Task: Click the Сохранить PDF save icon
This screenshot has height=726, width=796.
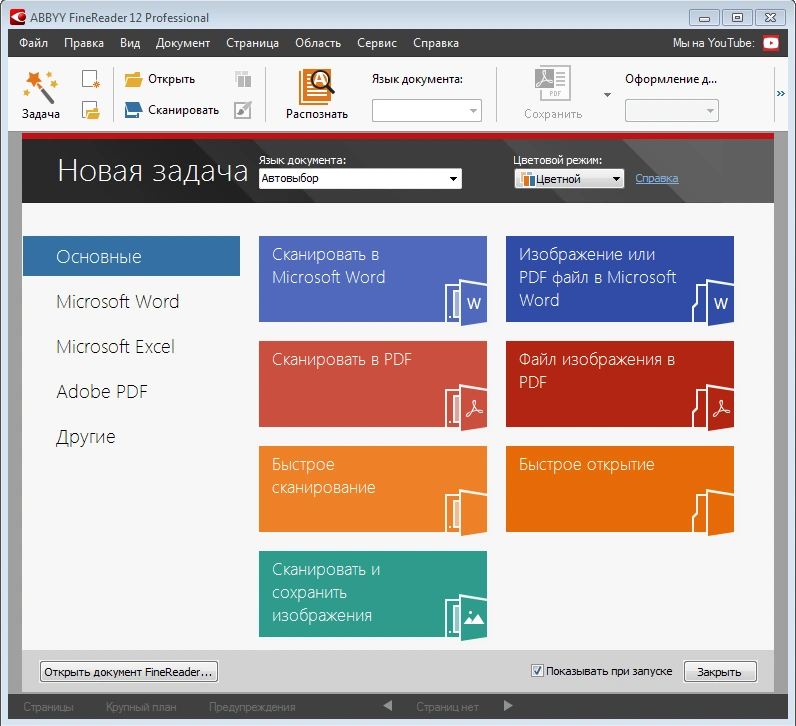Action: [553, 83]
